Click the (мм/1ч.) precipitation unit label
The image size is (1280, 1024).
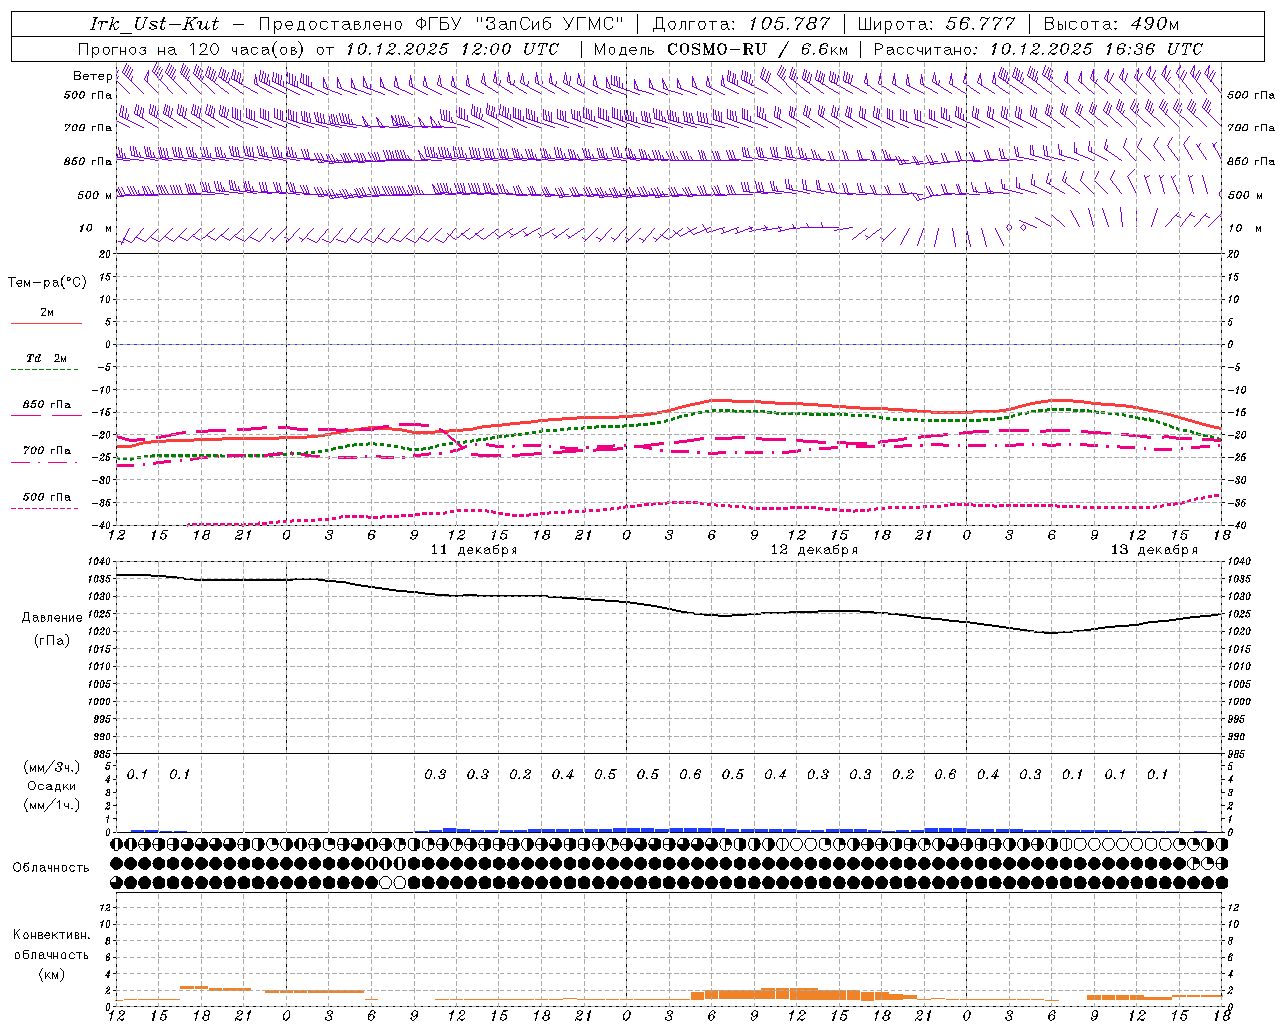point(52,804)
